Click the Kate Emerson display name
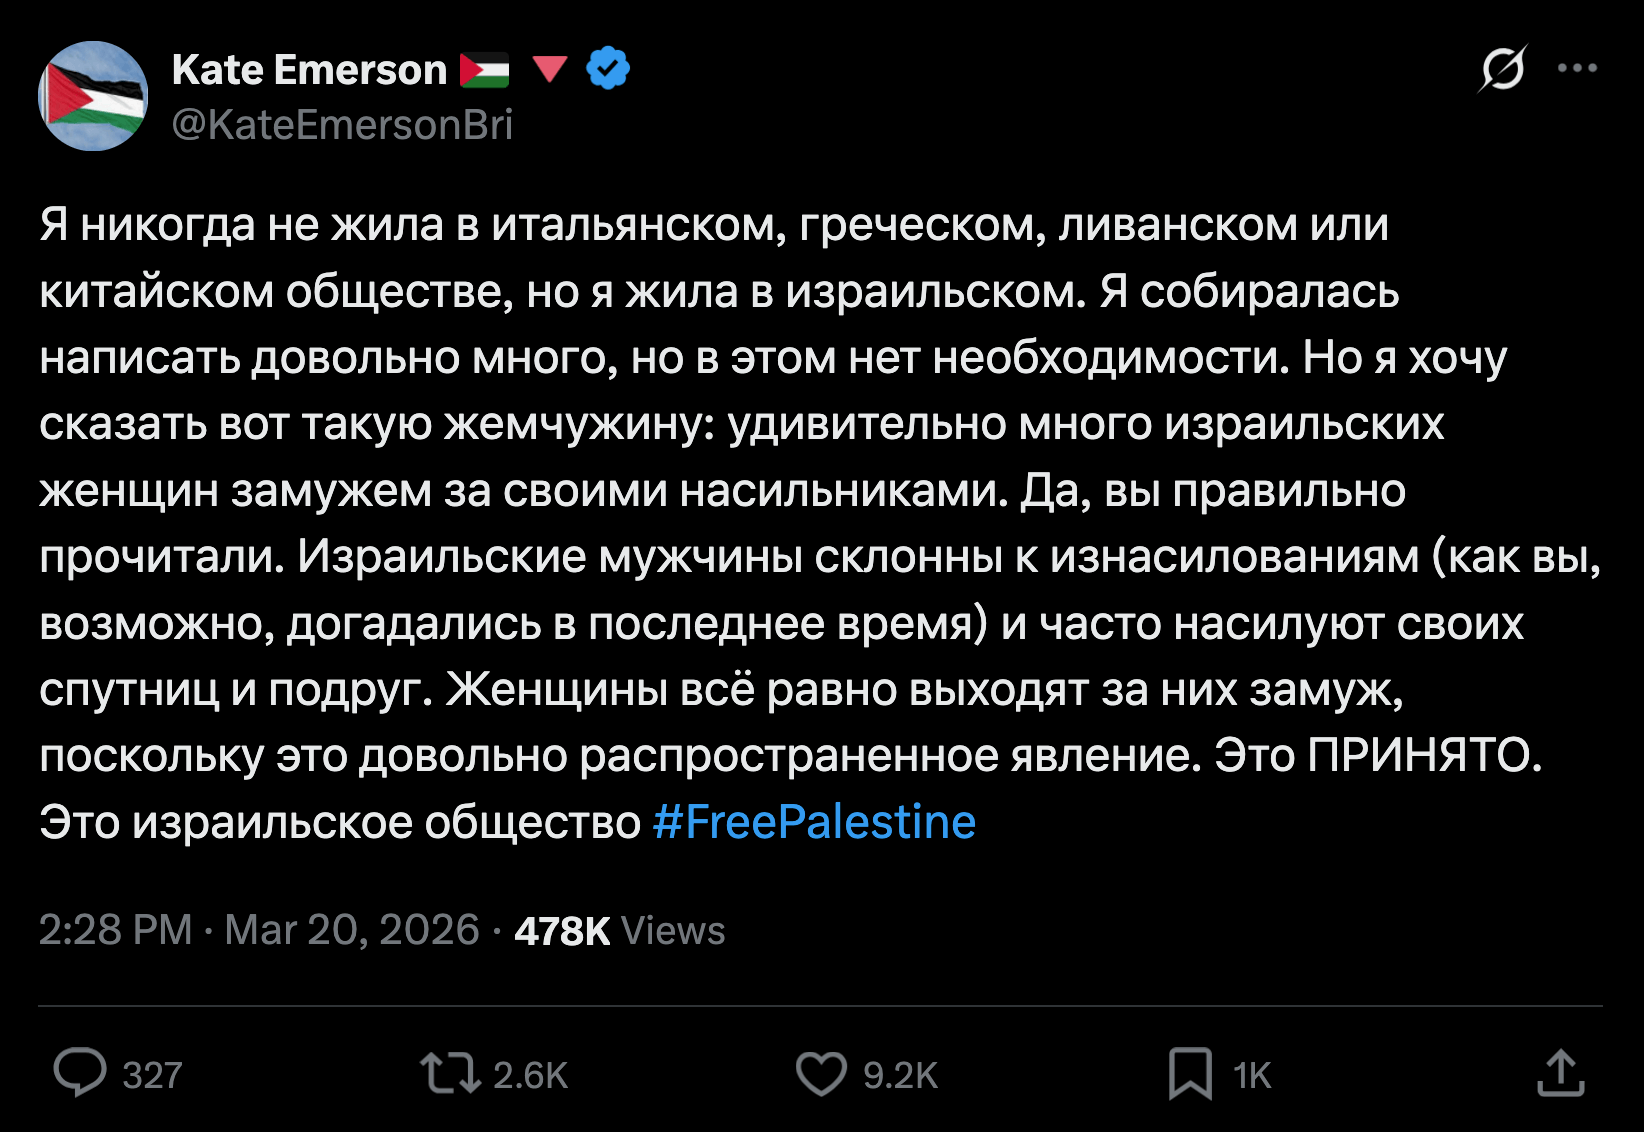1644x1132 pixels. pyautogui.click(x=309, y=70)
